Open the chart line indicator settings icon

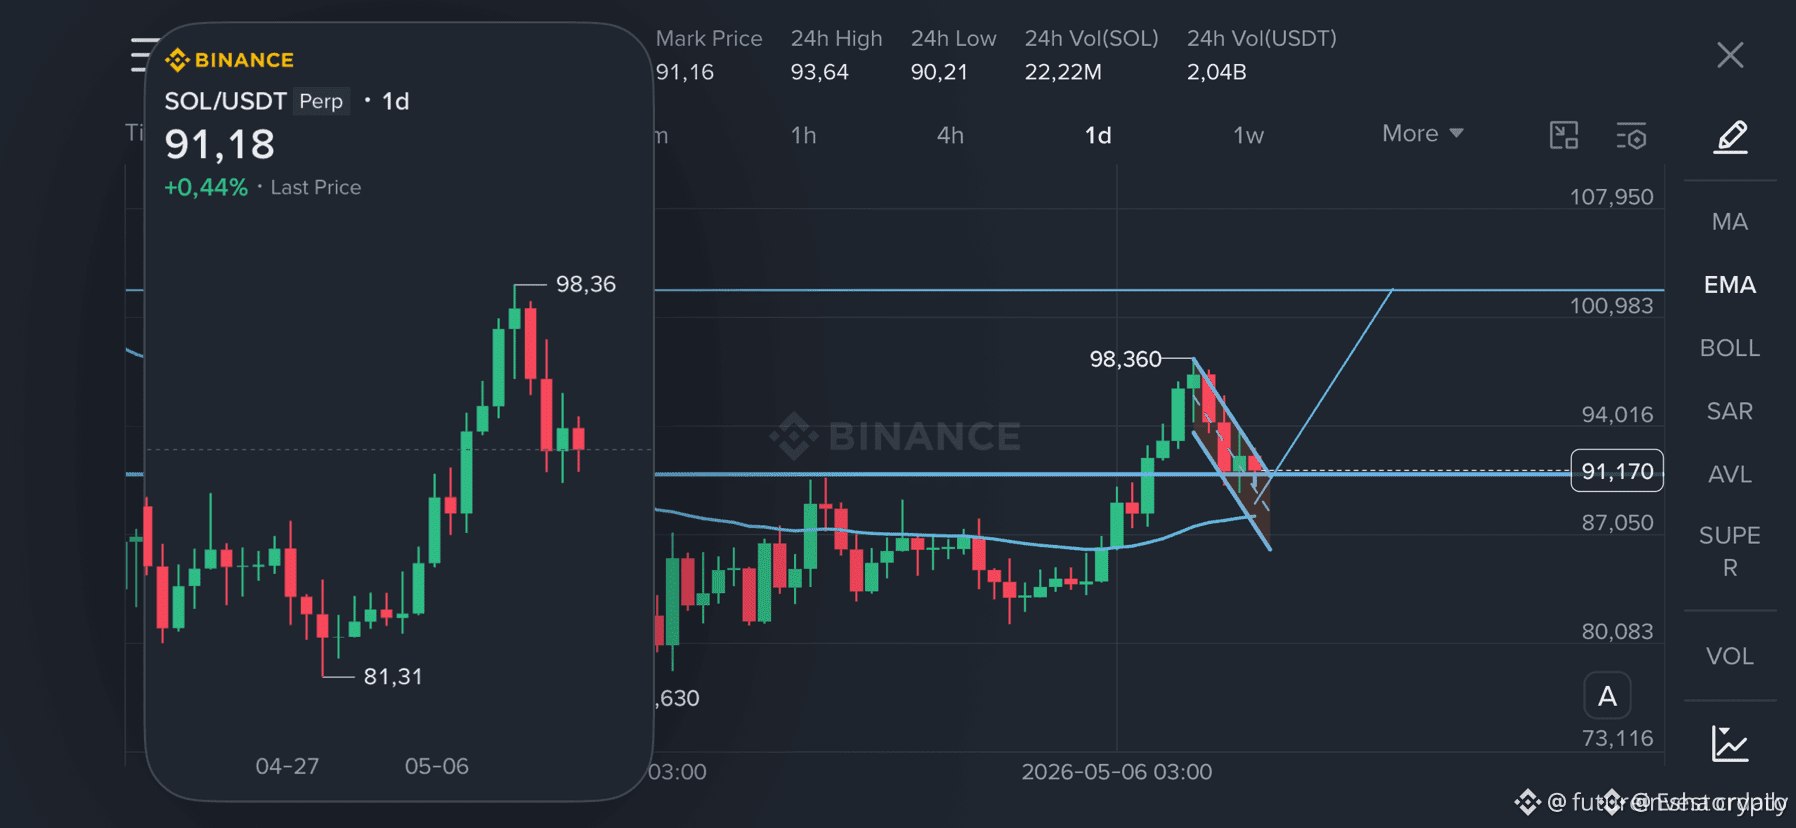coord(1730,744)
